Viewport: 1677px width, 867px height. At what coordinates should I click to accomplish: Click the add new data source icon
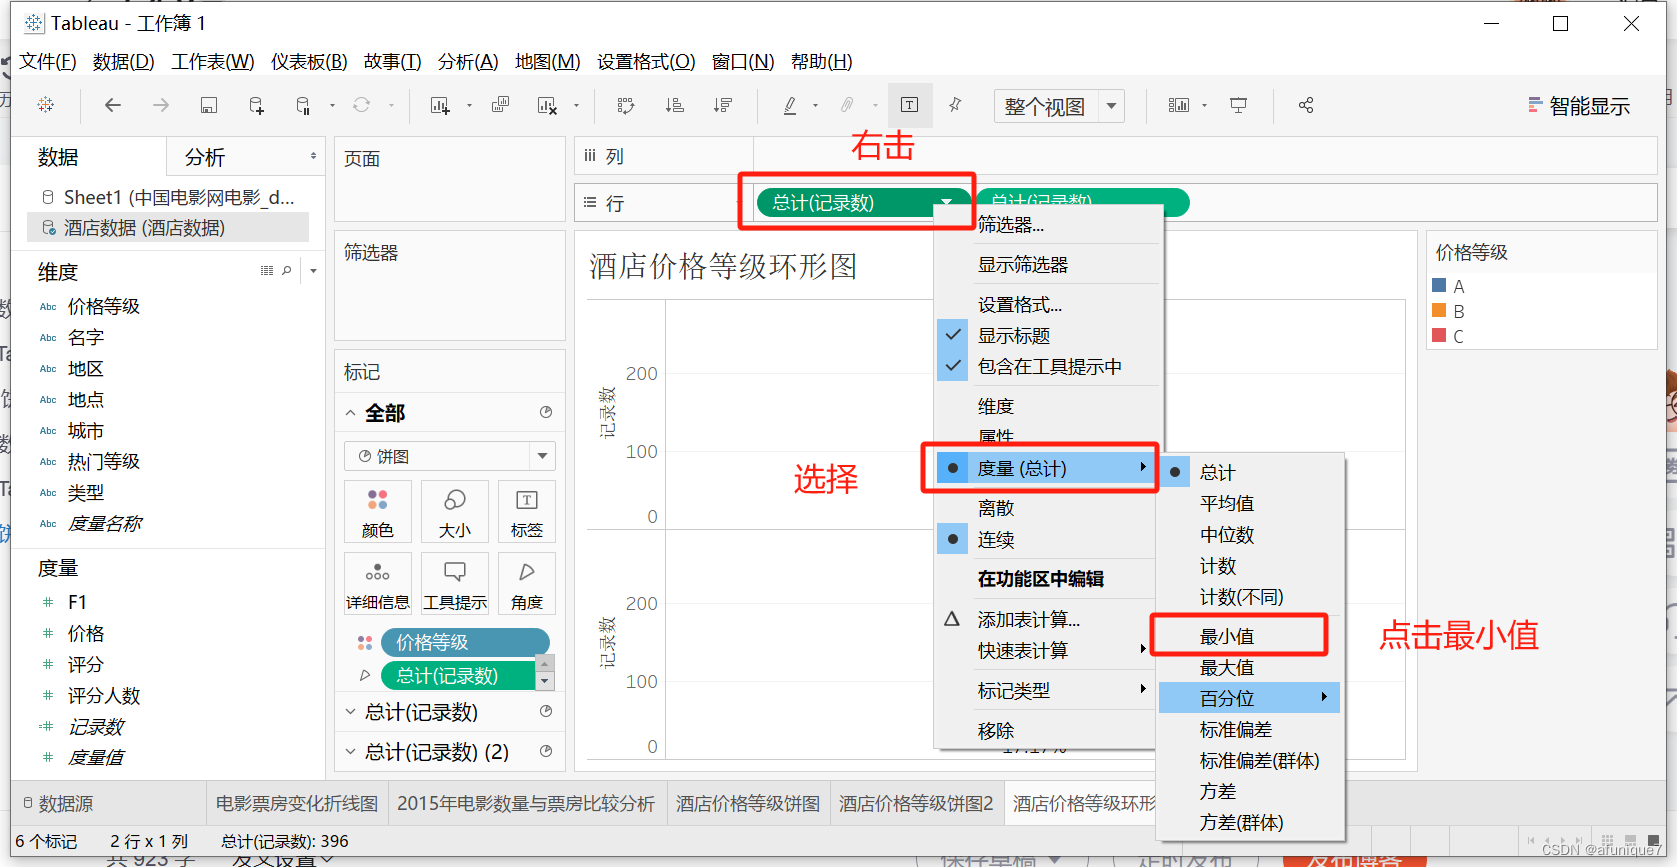point(256,105)
